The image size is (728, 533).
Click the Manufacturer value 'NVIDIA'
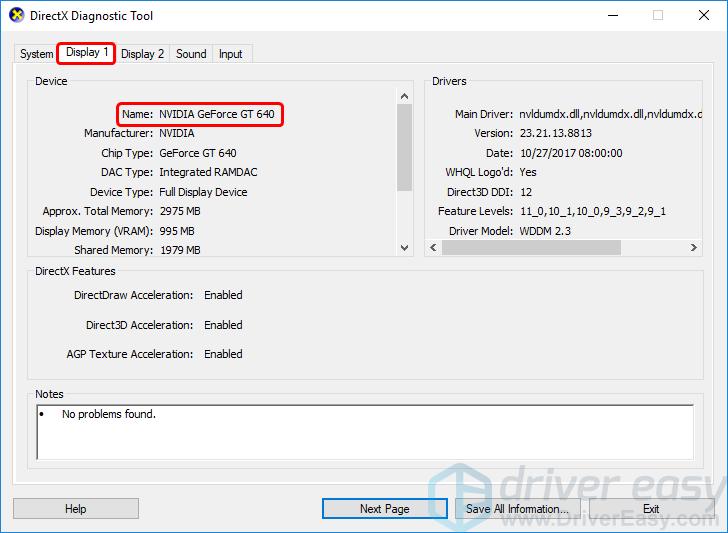pyautogui.click(x=177, y=133)
